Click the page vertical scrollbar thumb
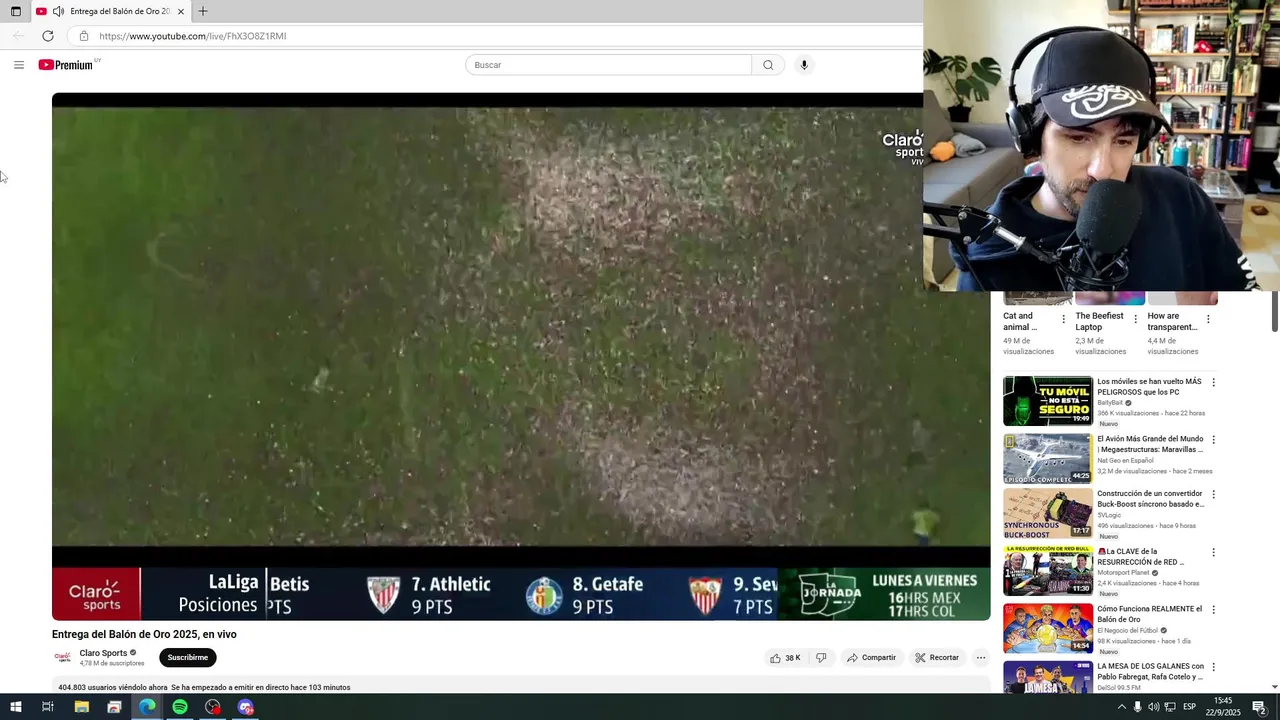The height and width of the screenshot is (720, 1280). [x=1275, y=312]
